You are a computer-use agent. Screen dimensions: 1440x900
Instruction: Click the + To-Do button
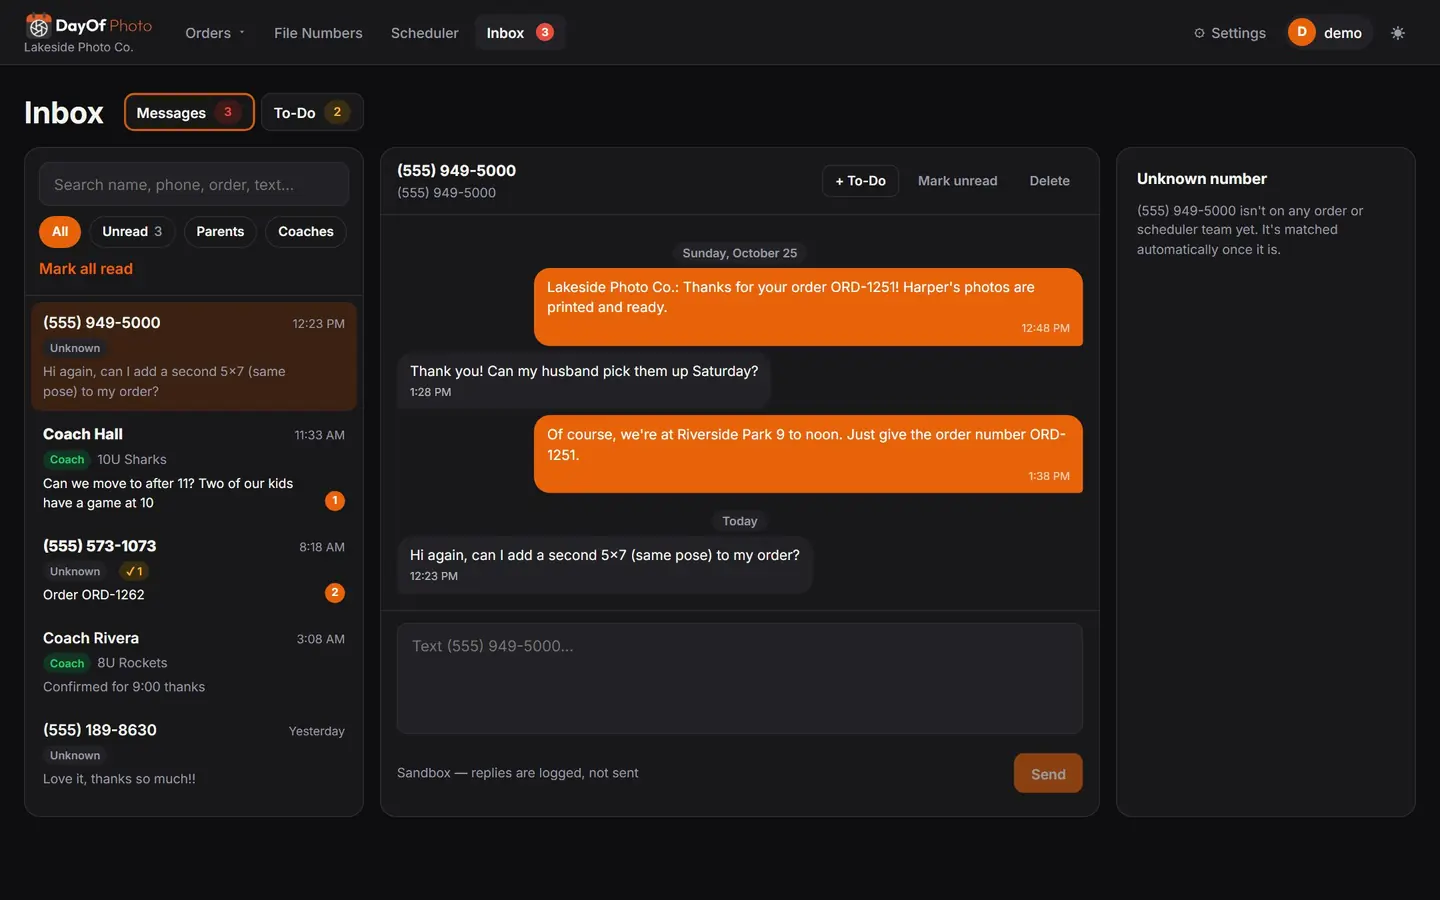pyautogui.click(x=860, y=181)
